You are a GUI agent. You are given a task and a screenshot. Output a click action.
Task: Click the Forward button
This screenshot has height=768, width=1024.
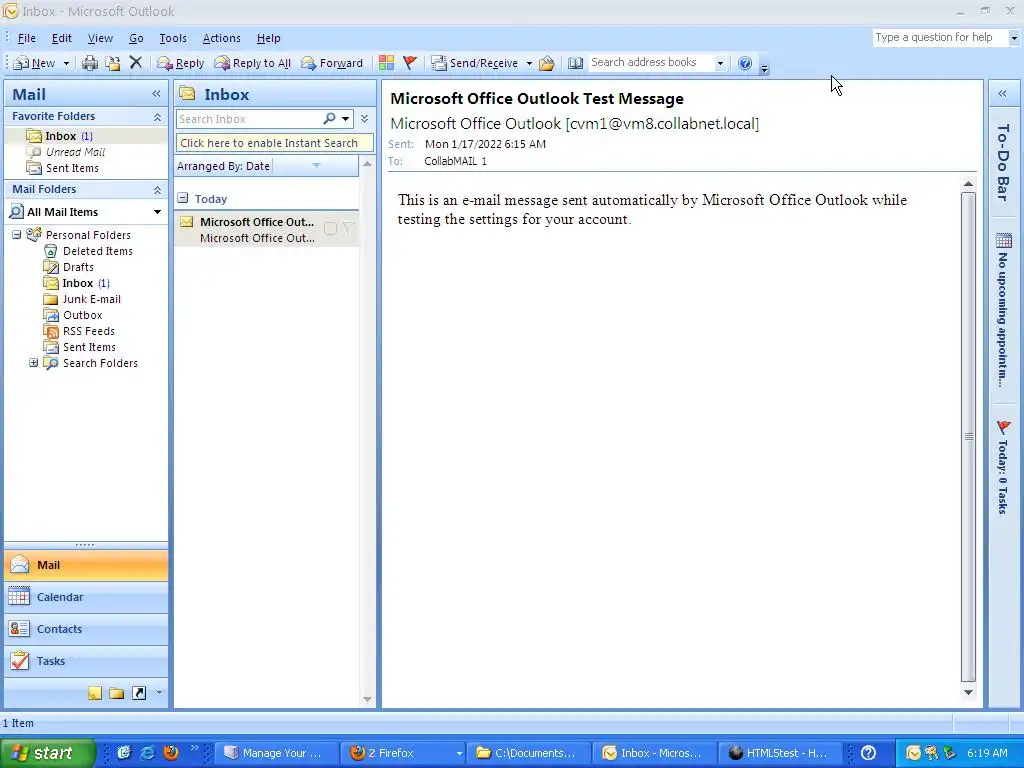point(332,63)
